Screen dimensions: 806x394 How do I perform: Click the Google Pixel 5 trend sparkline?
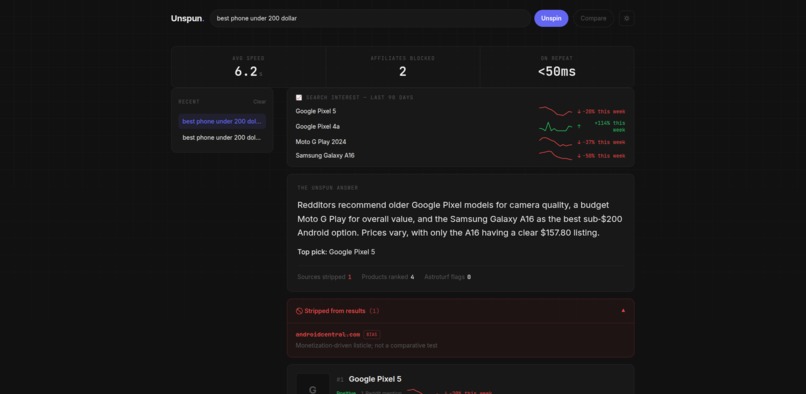[x=555, y=111]
